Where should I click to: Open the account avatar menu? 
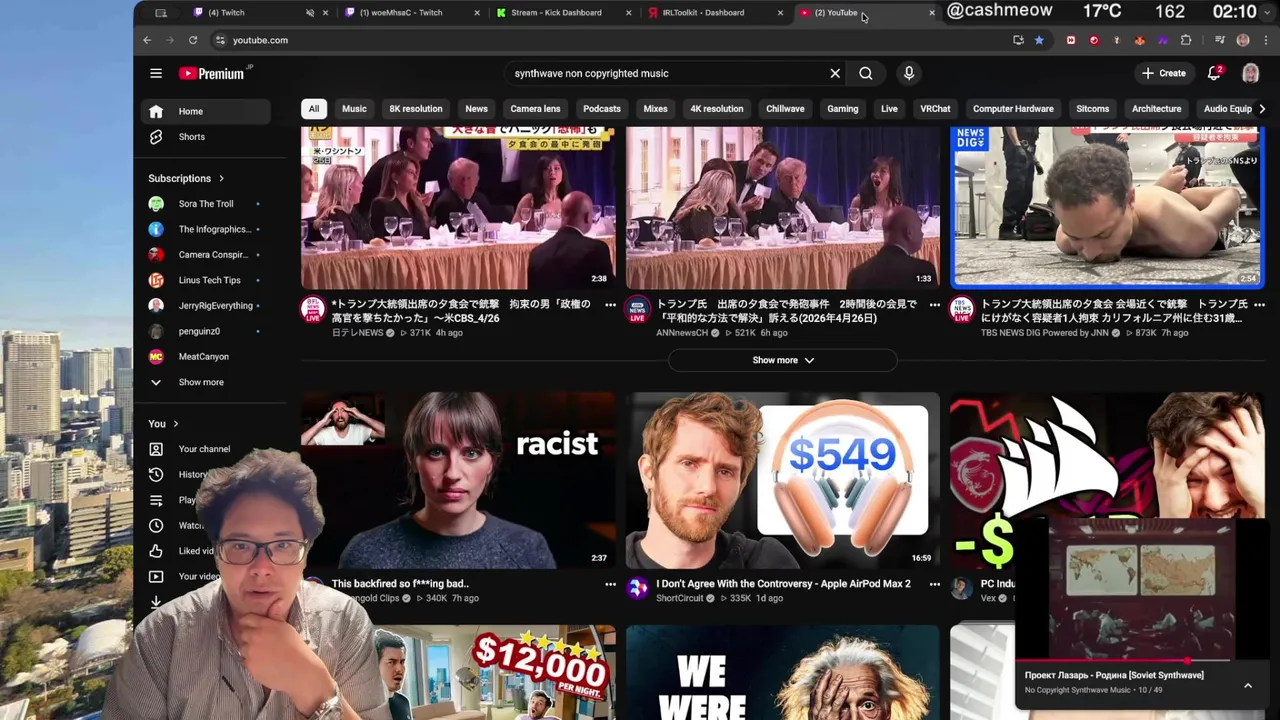coord(1250,73)
